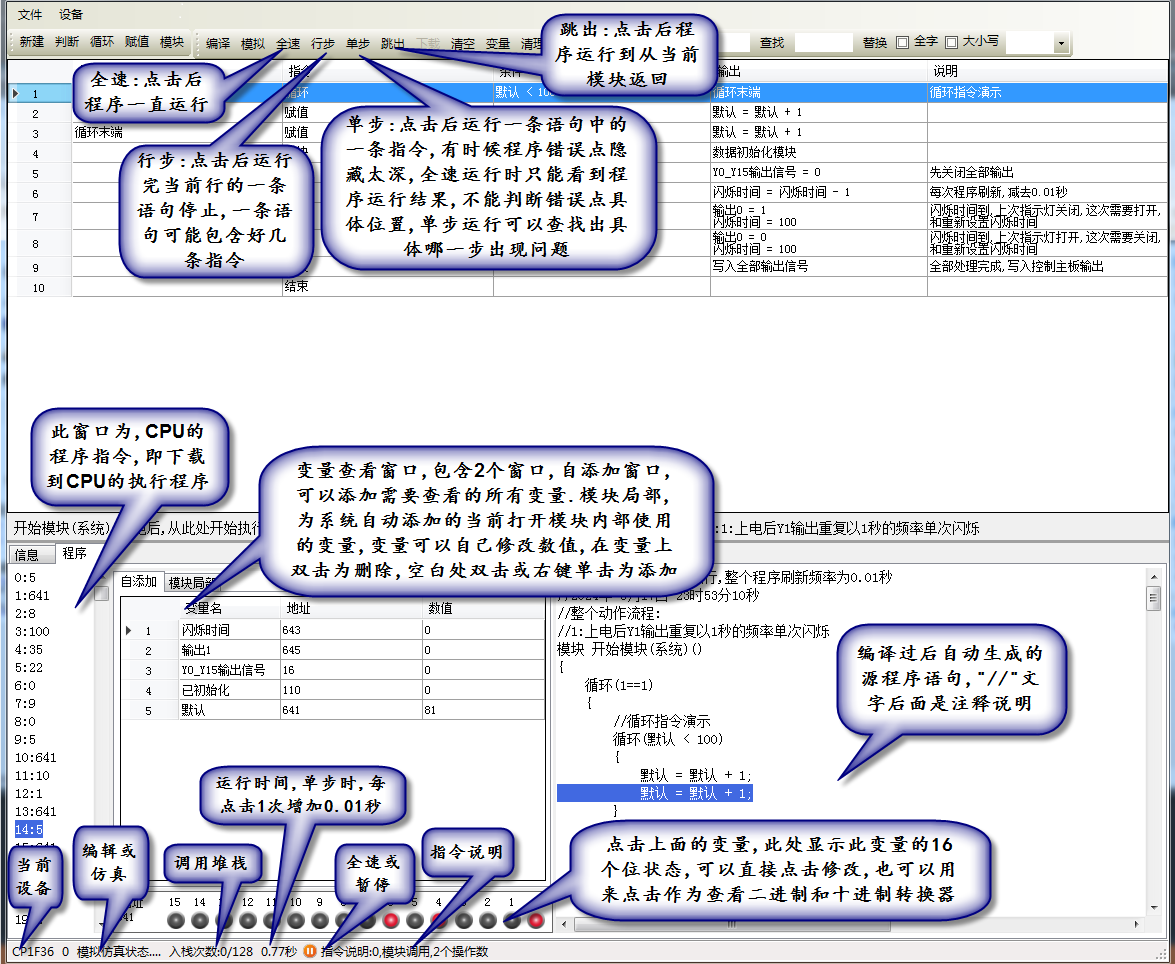Enable the 全字 whole-word checkbox

point(902,42)
